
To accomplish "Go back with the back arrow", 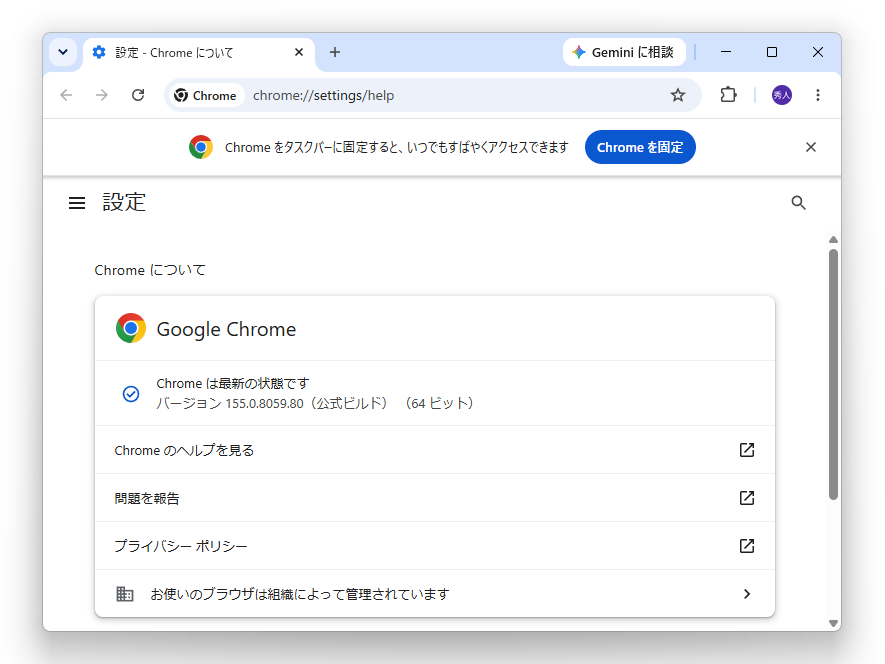I will pos(66,95).
